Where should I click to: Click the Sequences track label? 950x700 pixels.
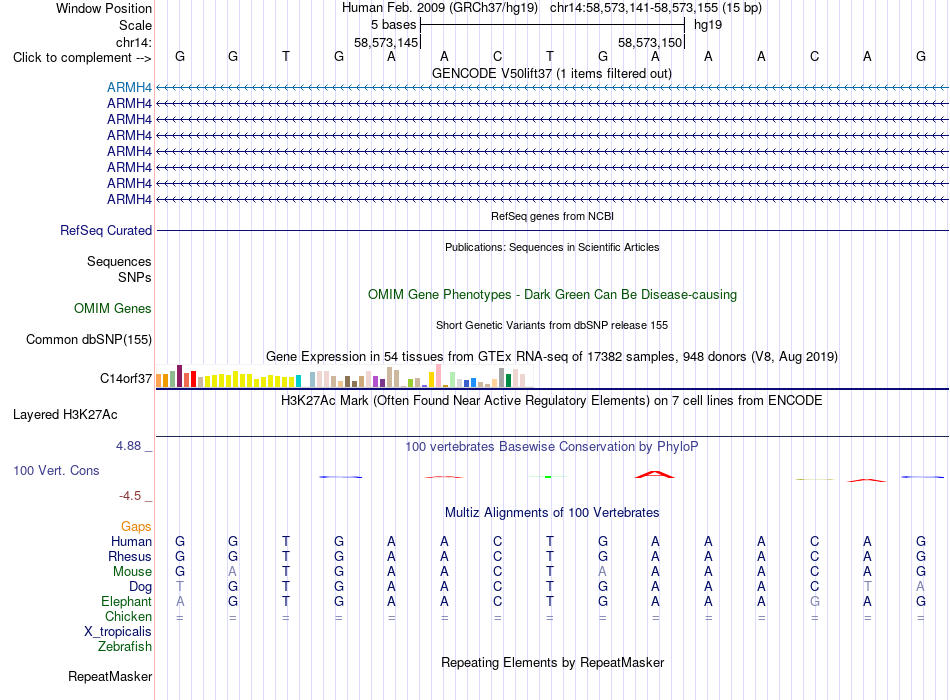tap(119, 261)
